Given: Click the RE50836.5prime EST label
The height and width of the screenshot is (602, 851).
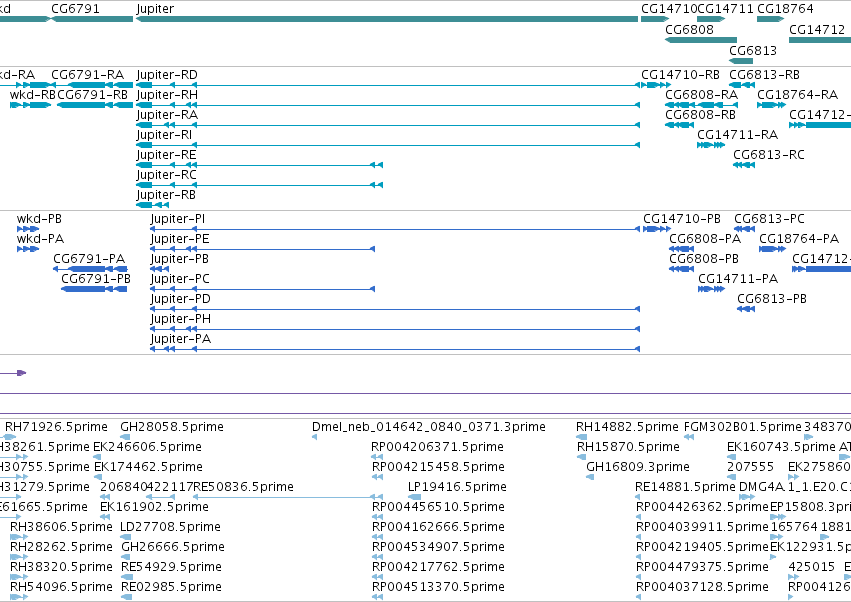Looking at the screenshot, I should [x=243, y=487].
